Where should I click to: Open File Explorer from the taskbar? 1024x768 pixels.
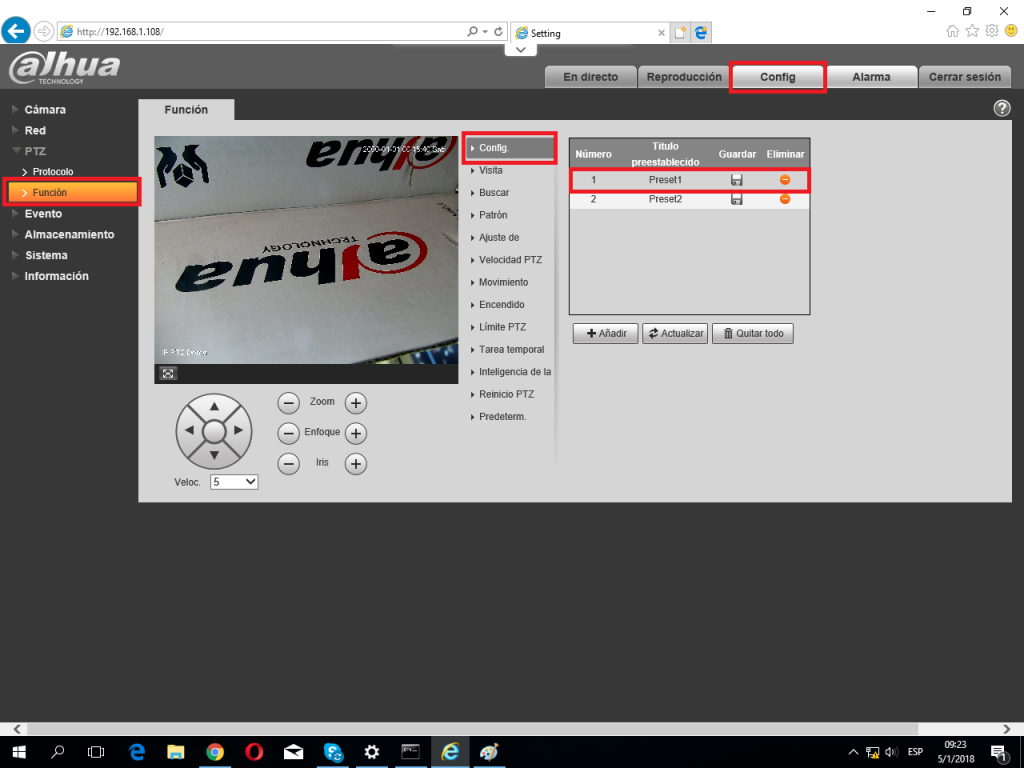[176, 752]
